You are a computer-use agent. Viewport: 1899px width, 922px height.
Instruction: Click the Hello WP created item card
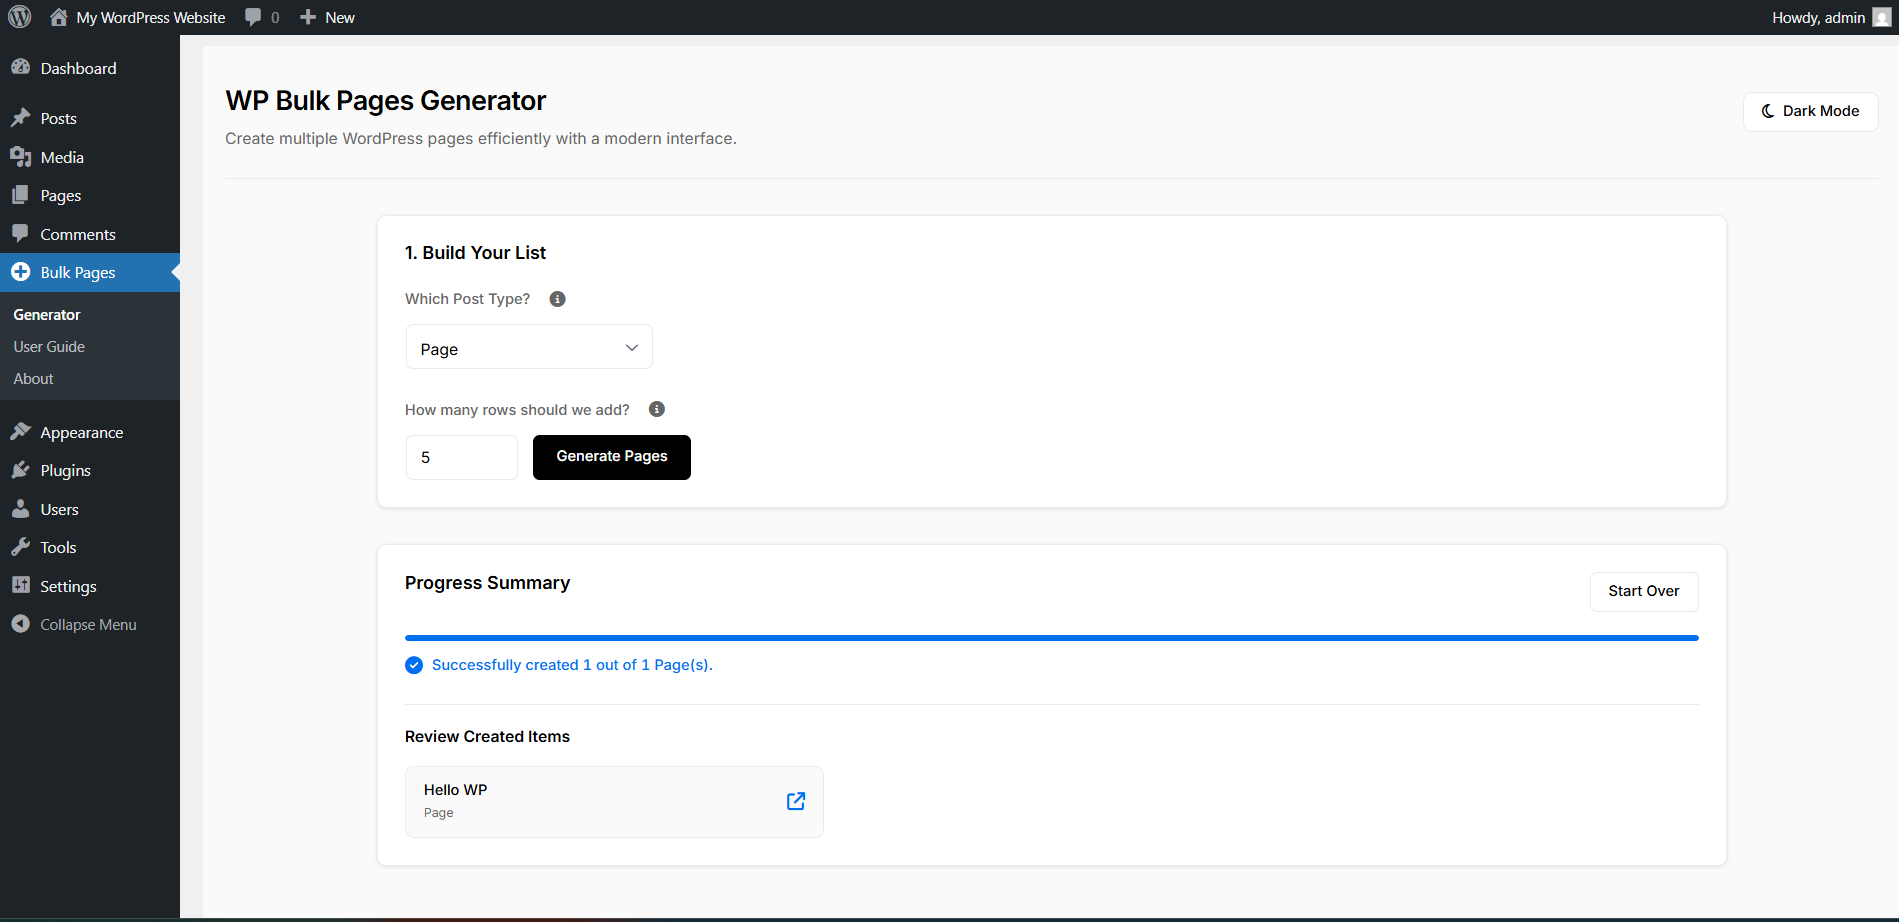point(614,802)
